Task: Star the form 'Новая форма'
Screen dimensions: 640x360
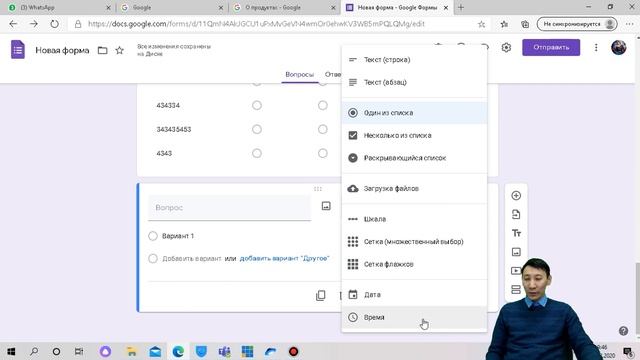Action: [x=120, y=51]
